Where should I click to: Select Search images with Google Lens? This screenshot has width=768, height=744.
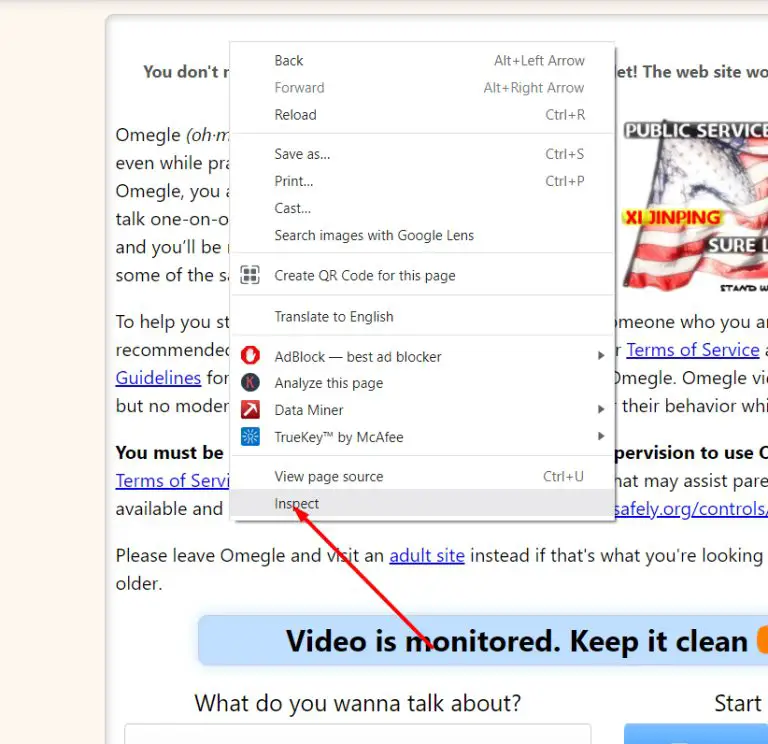374,236
